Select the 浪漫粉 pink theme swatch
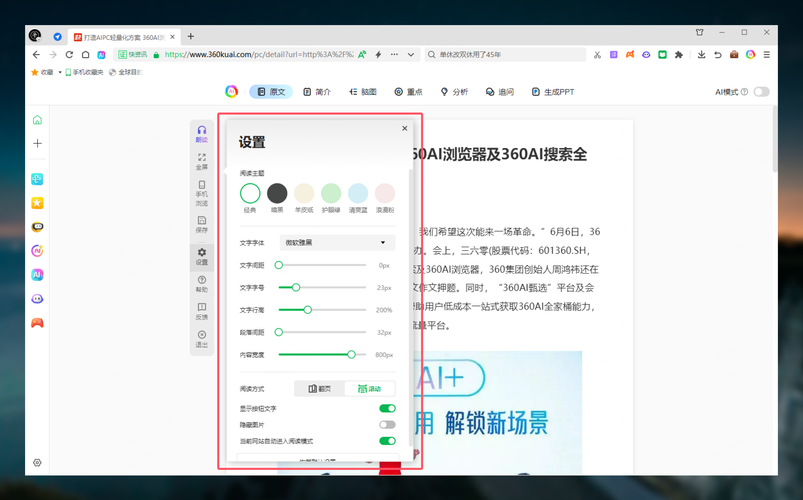This screenshot has width=803, height=500. [385, 194]
